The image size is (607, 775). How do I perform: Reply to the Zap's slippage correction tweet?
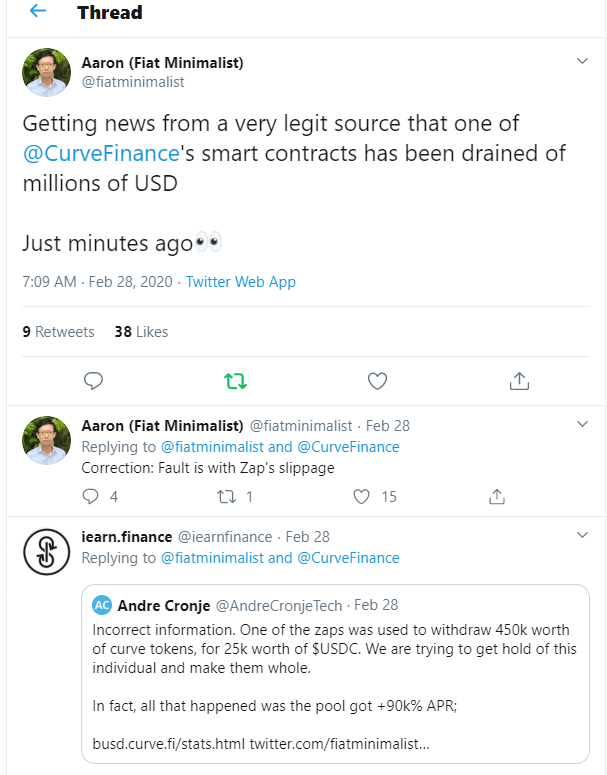[x=91, y=496]
